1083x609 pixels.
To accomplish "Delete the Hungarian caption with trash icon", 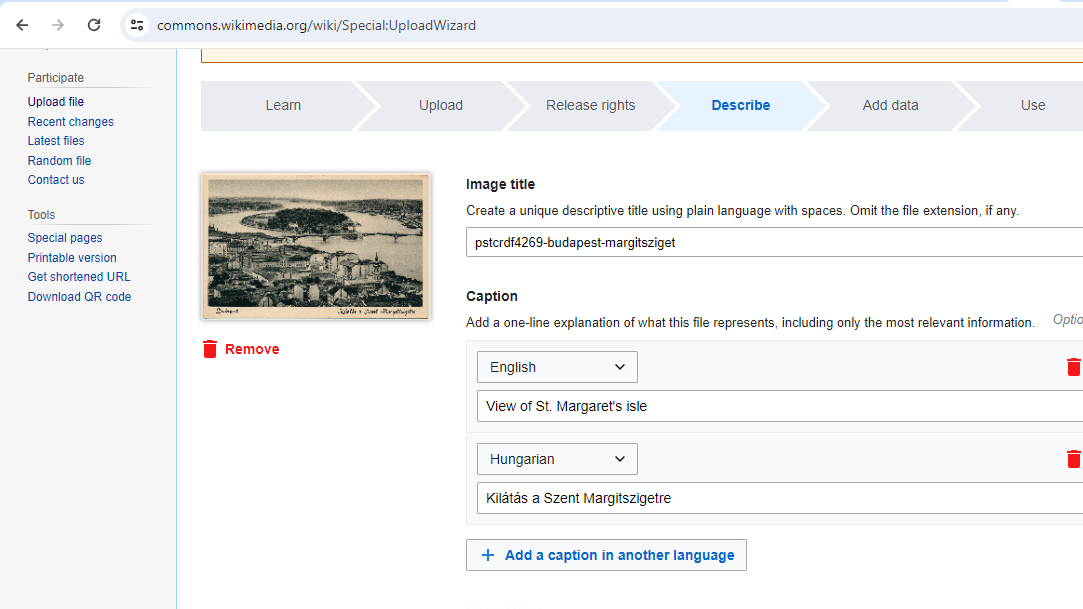I will point(1073,459).
